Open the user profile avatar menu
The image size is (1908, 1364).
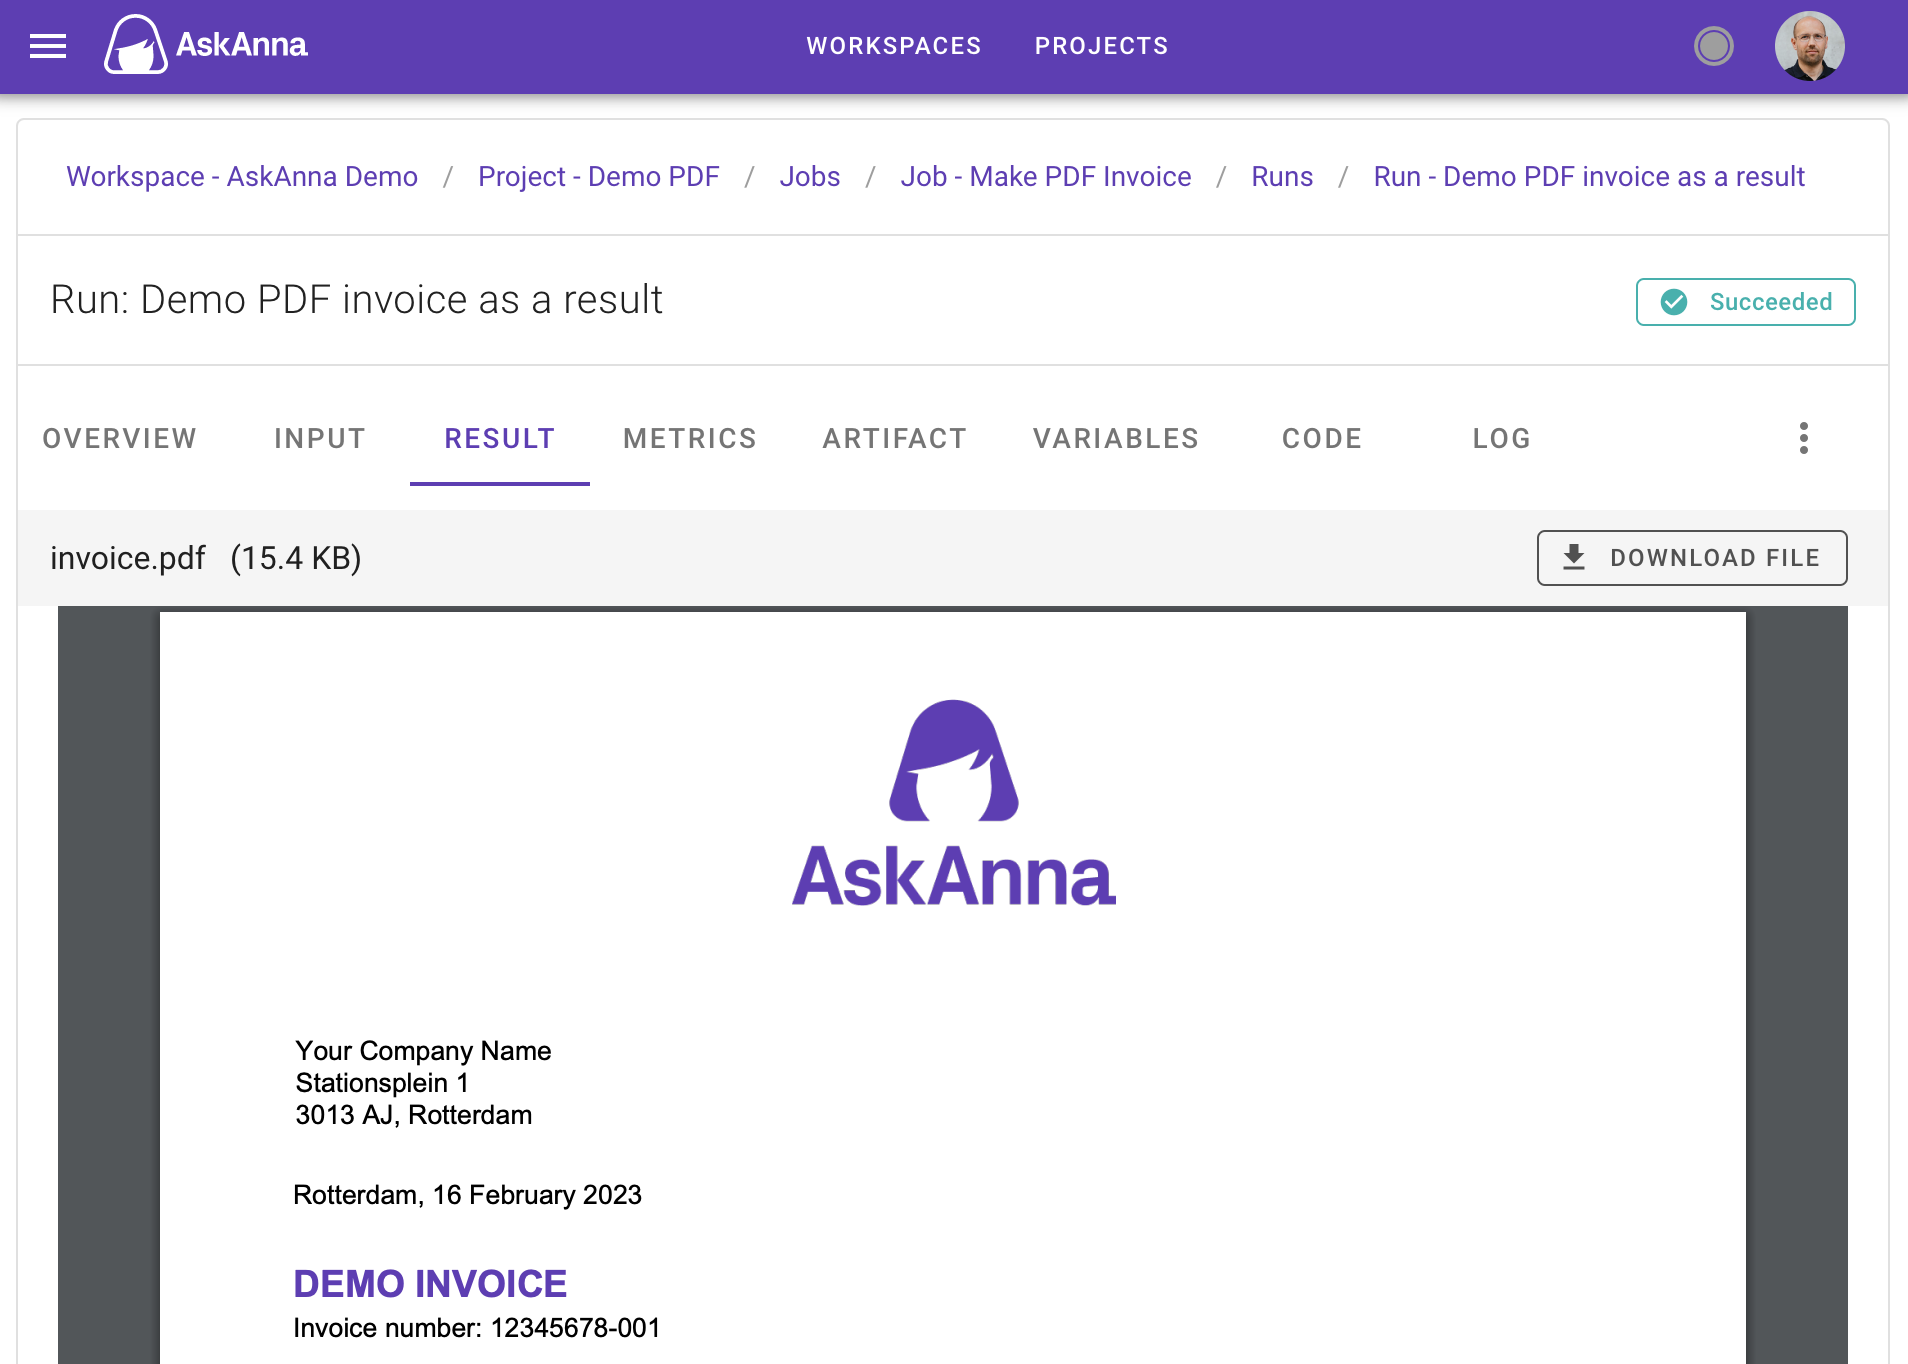pyautogui.click(x=1811, y=45)
